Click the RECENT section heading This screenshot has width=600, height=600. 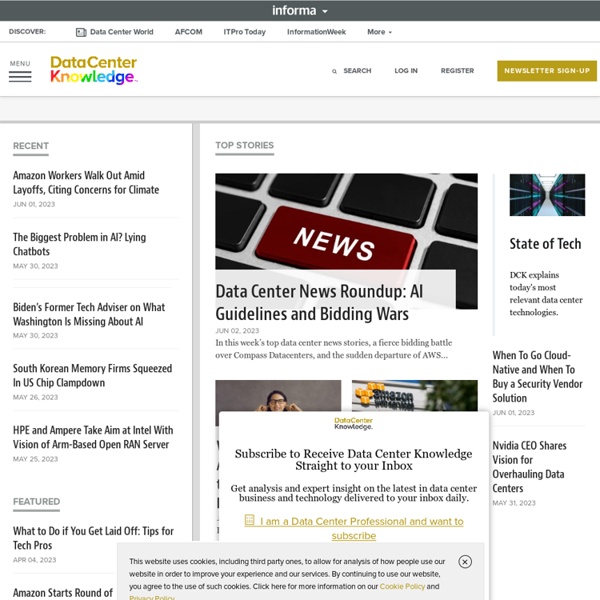point(31,146)
